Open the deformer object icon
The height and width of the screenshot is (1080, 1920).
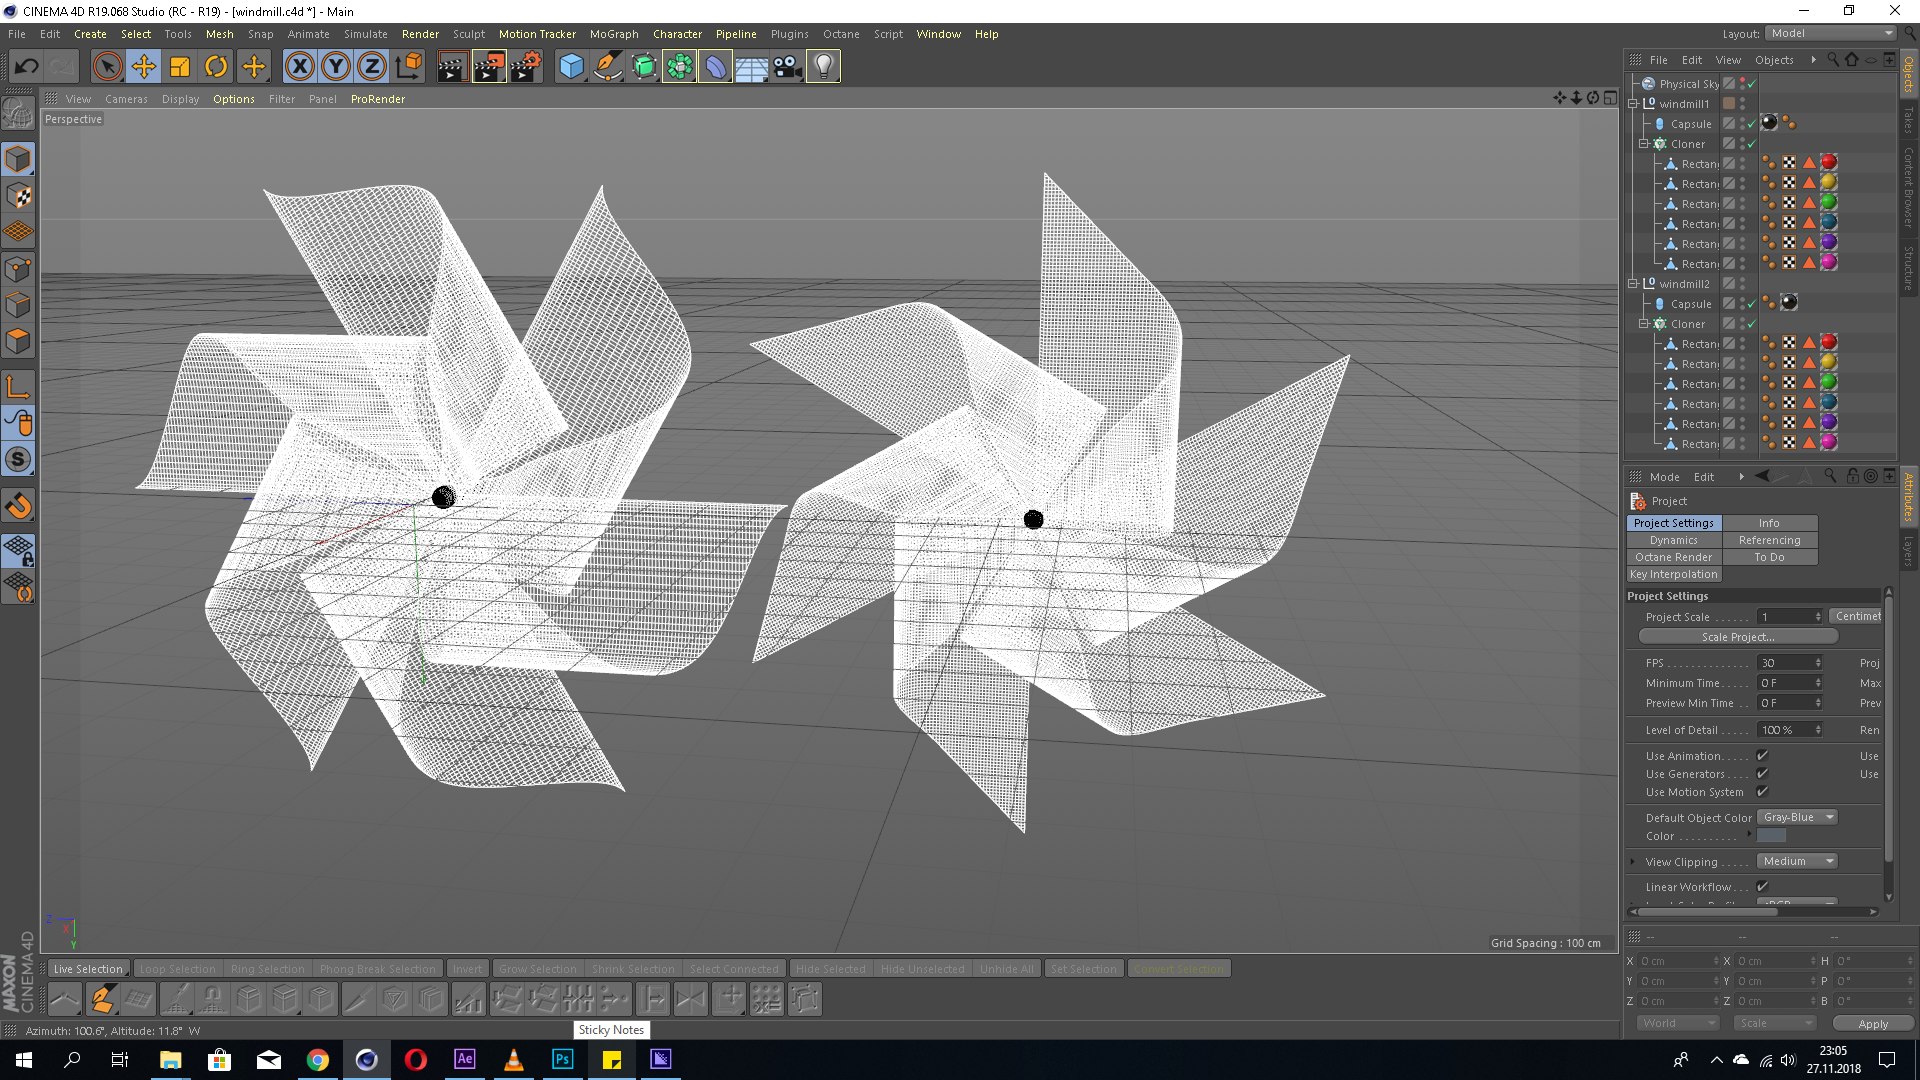tap(716, 67)
